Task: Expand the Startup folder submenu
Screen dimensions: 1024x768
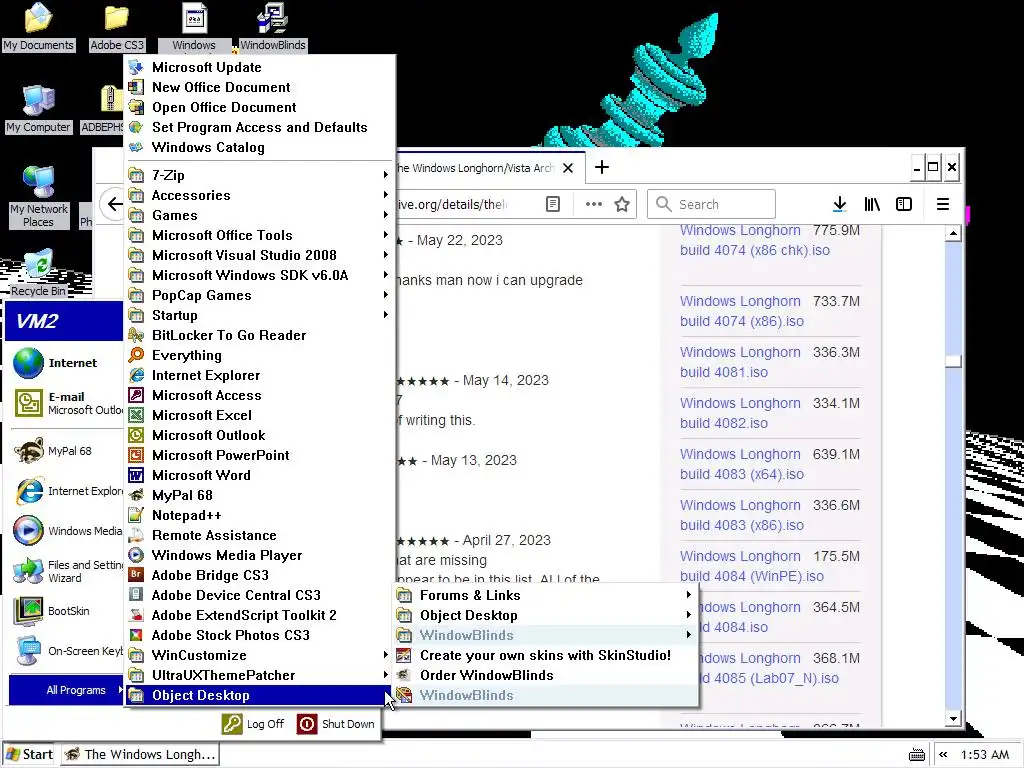Action: click(x=259, y=315)
